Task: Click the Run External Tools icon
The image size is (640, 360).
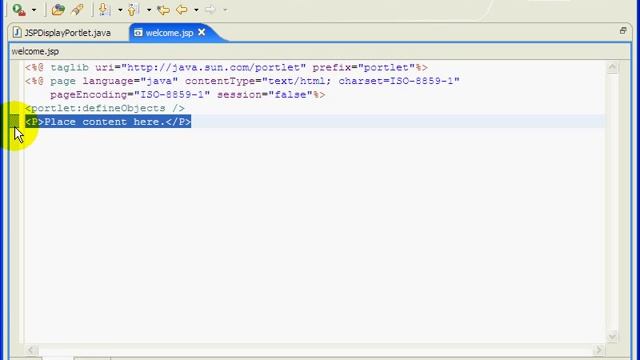Action: coord(19,9)
